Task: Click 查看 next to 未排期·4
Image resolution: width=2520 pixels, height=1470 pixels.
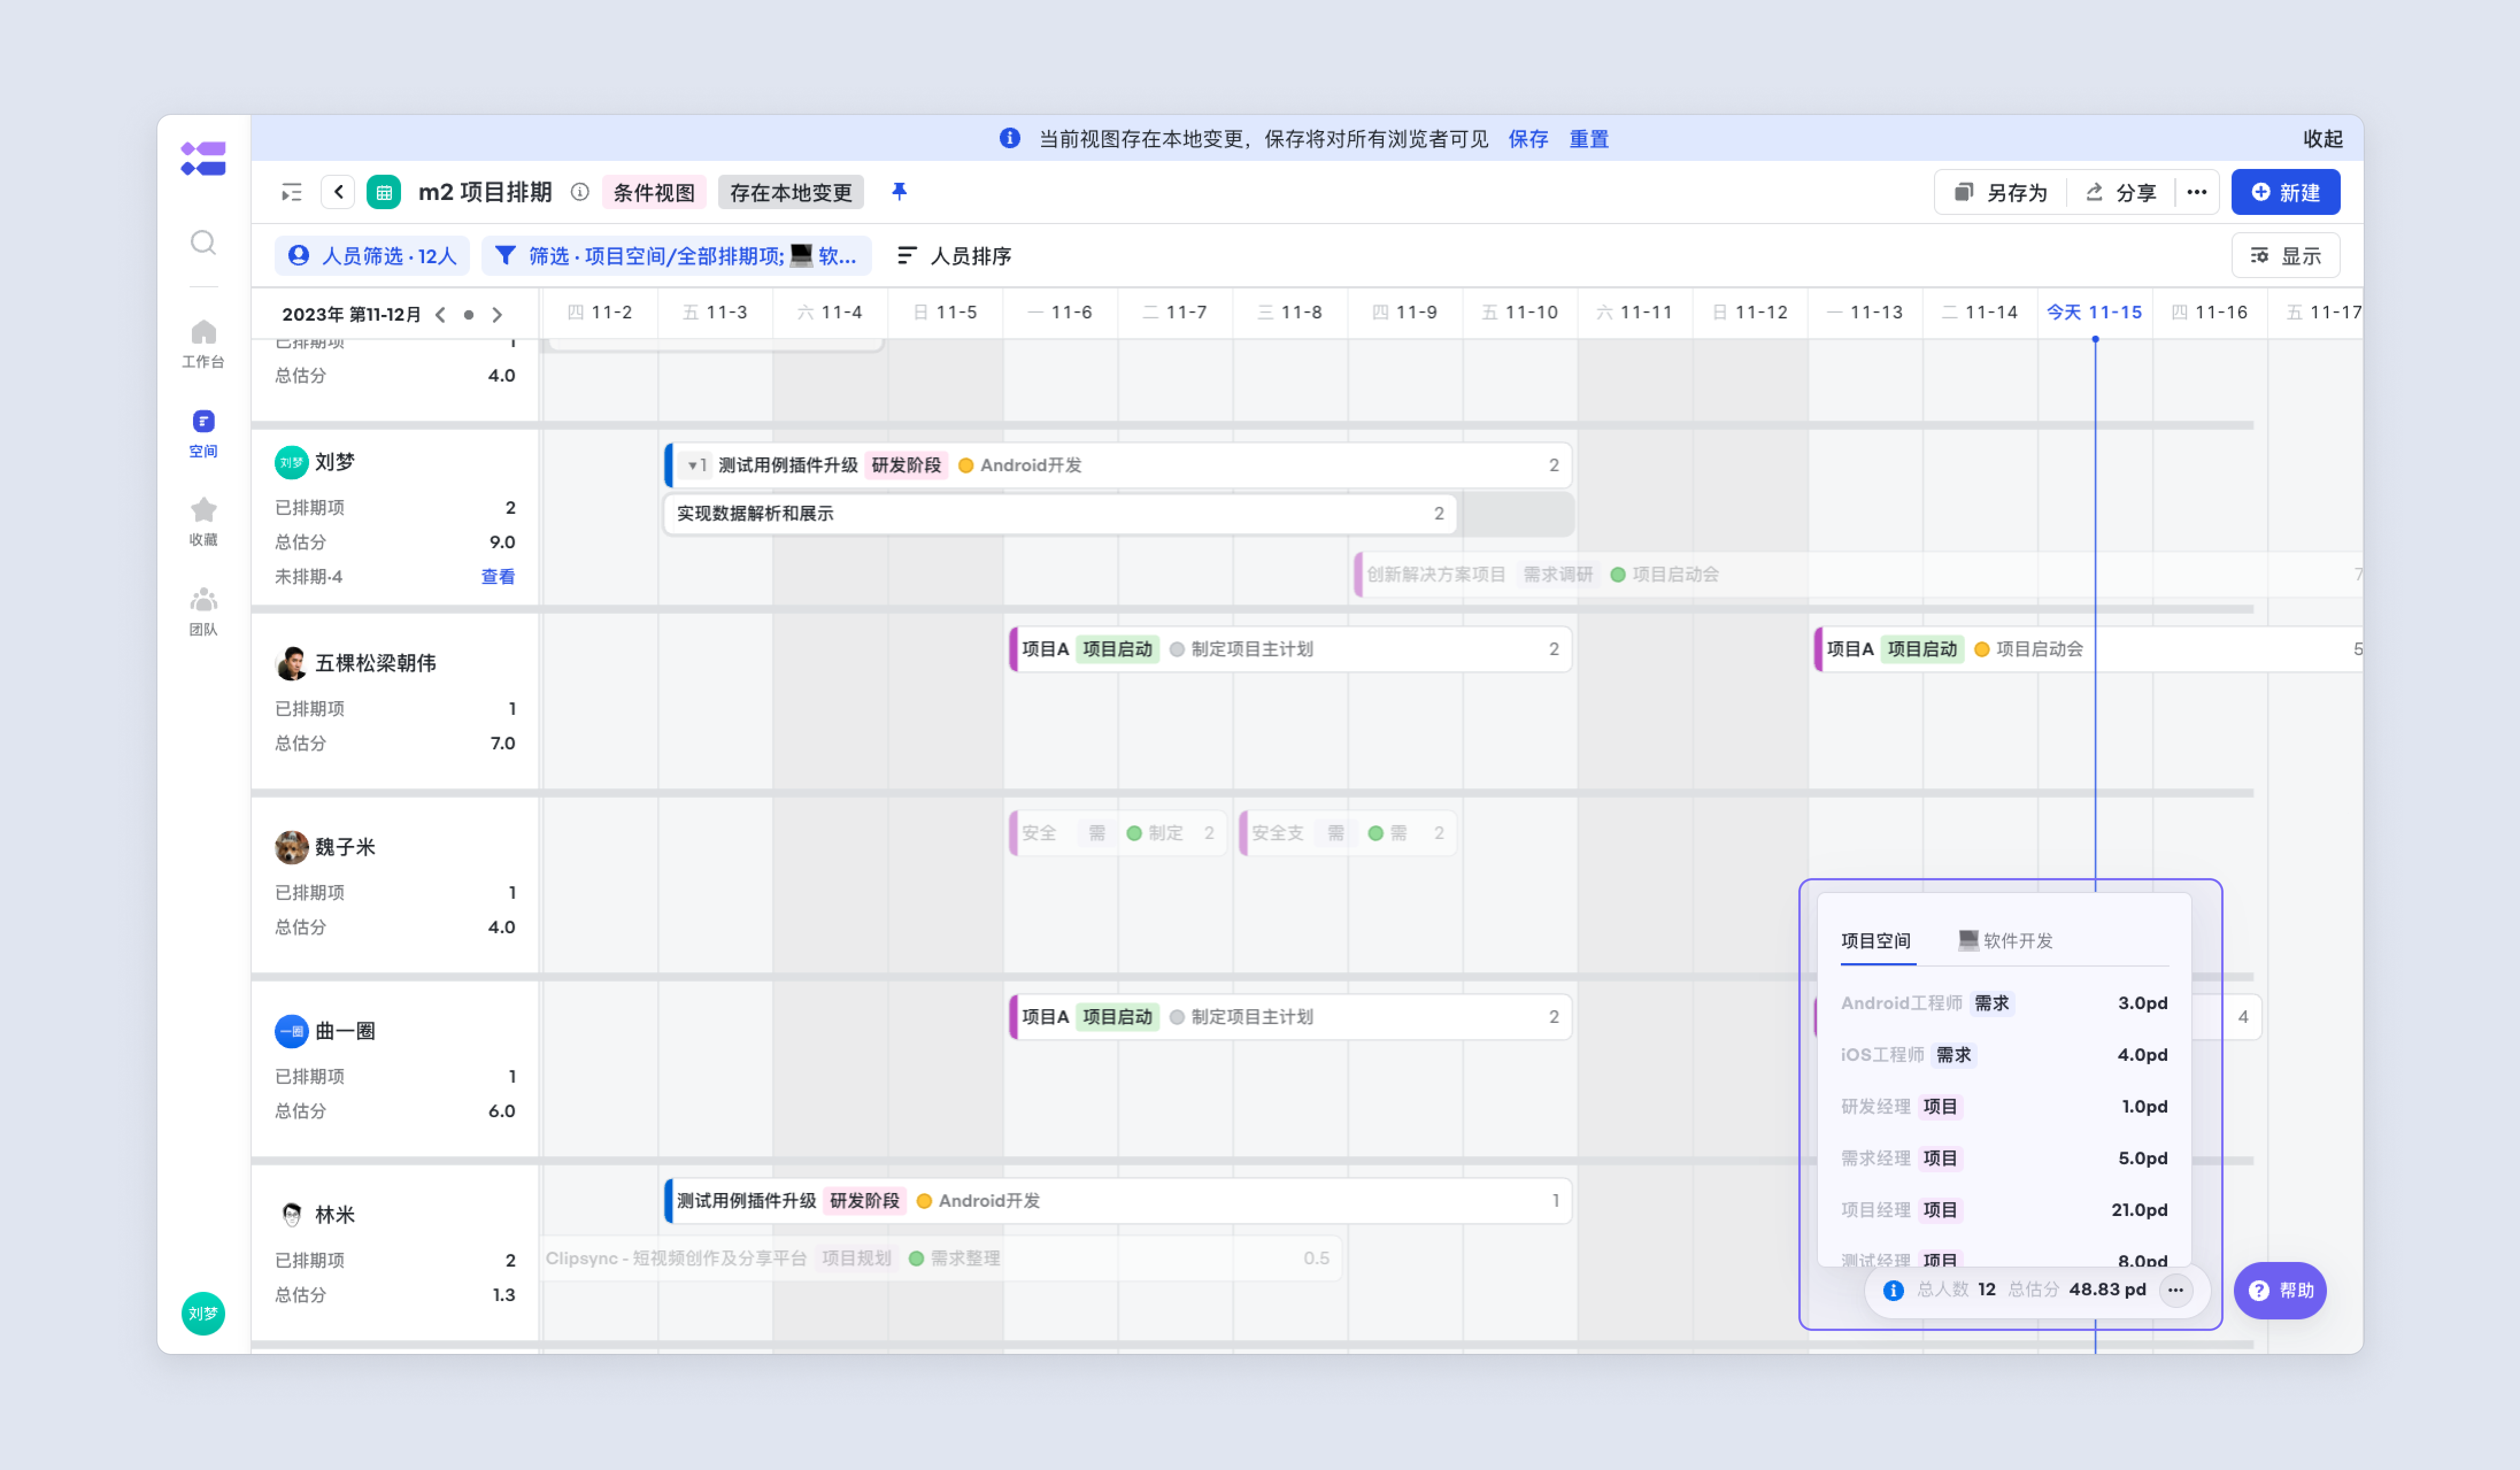Action: 498,577
